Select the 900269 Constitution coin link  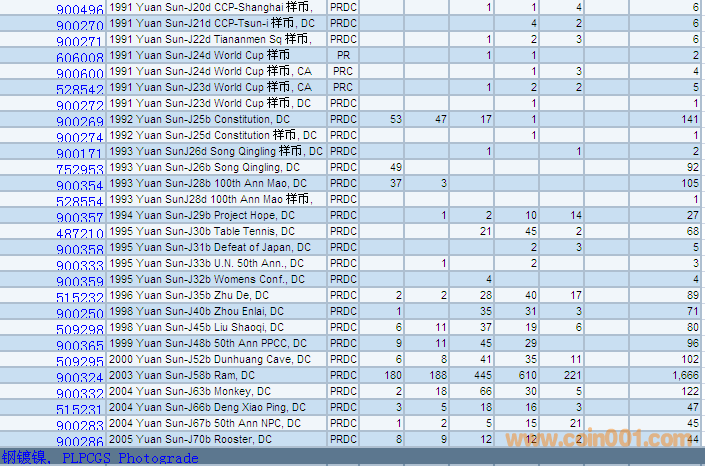click(80, 122)
